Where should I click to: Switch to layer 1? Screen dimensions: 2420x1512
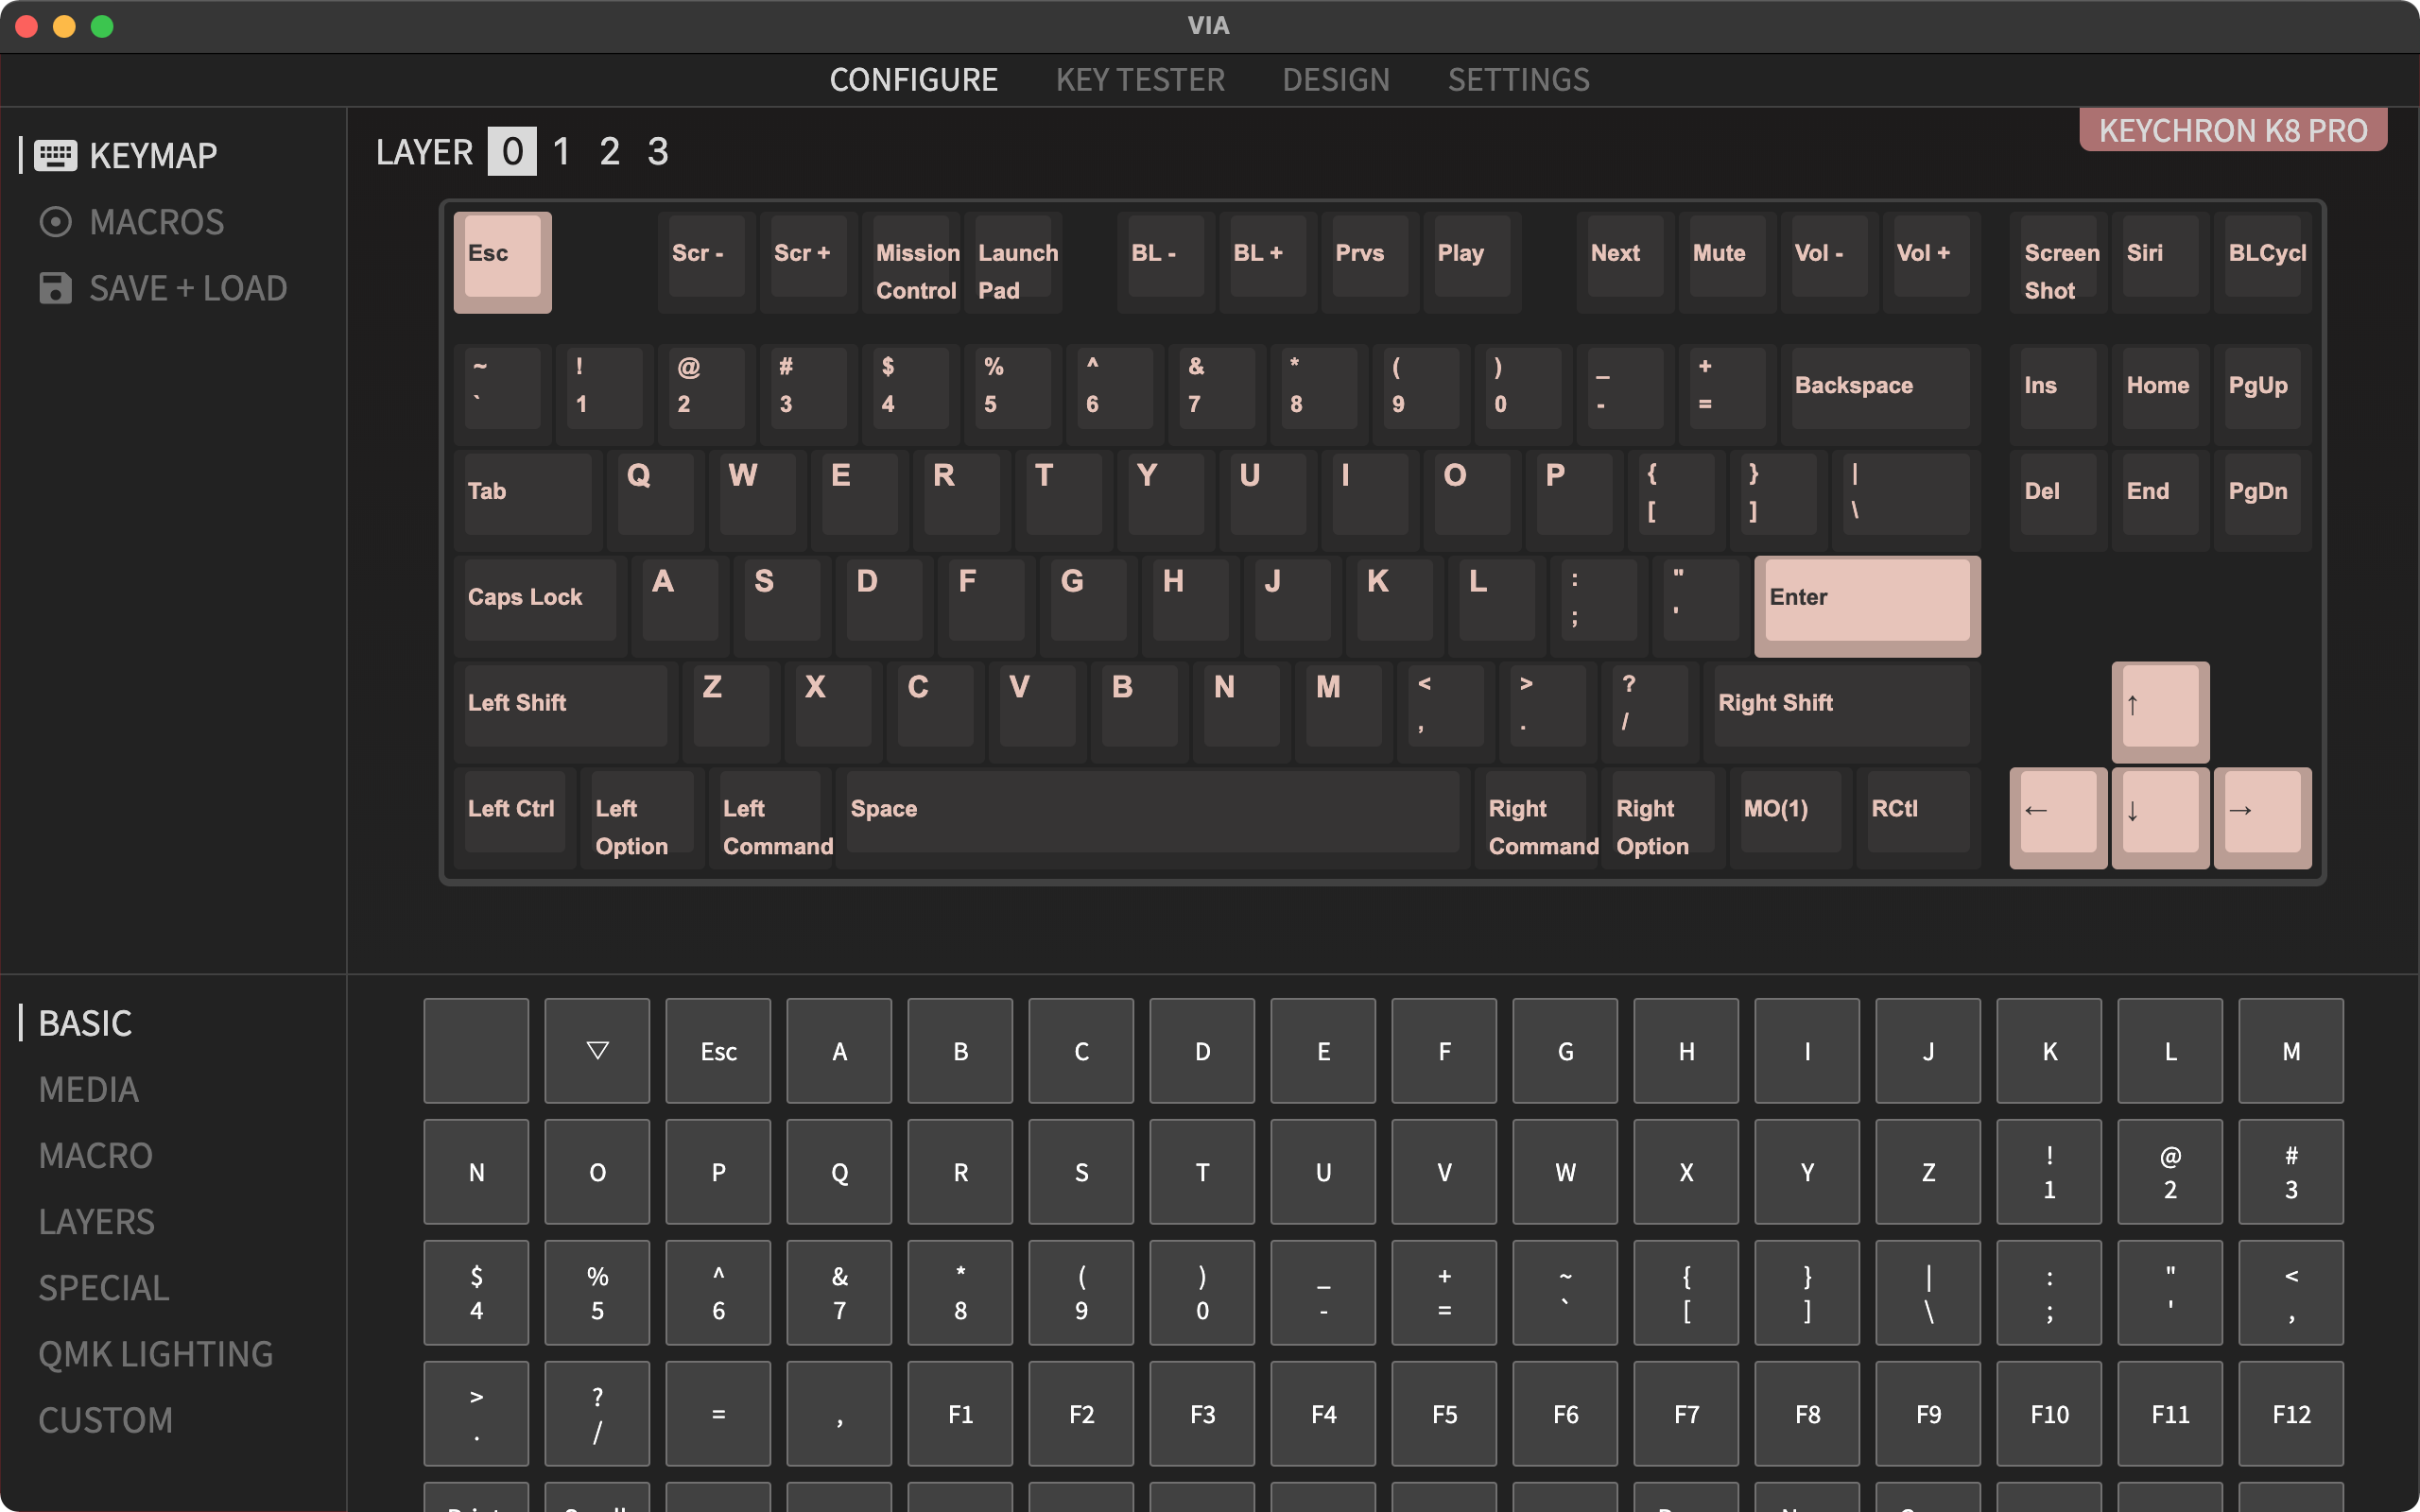tap(561, 151)
